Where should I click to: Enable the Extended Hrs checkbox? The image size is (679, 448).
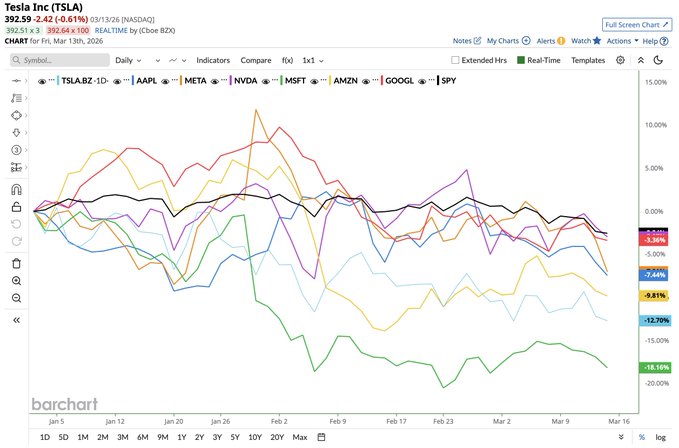point(455,60)
